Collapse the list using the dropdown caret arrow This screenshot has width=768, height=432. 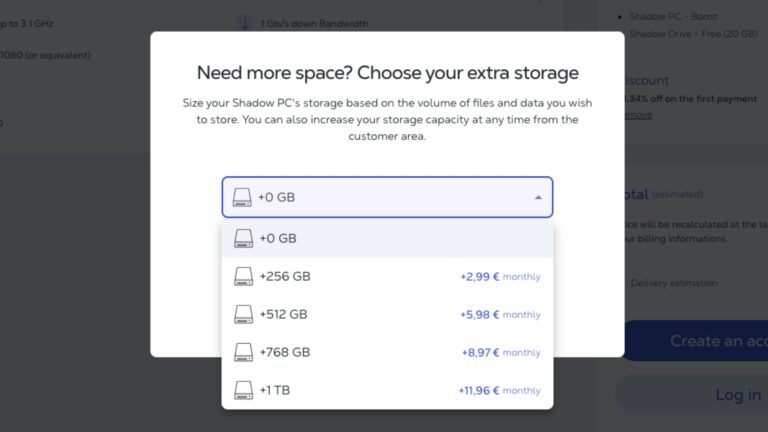click(x=538, y=197)
